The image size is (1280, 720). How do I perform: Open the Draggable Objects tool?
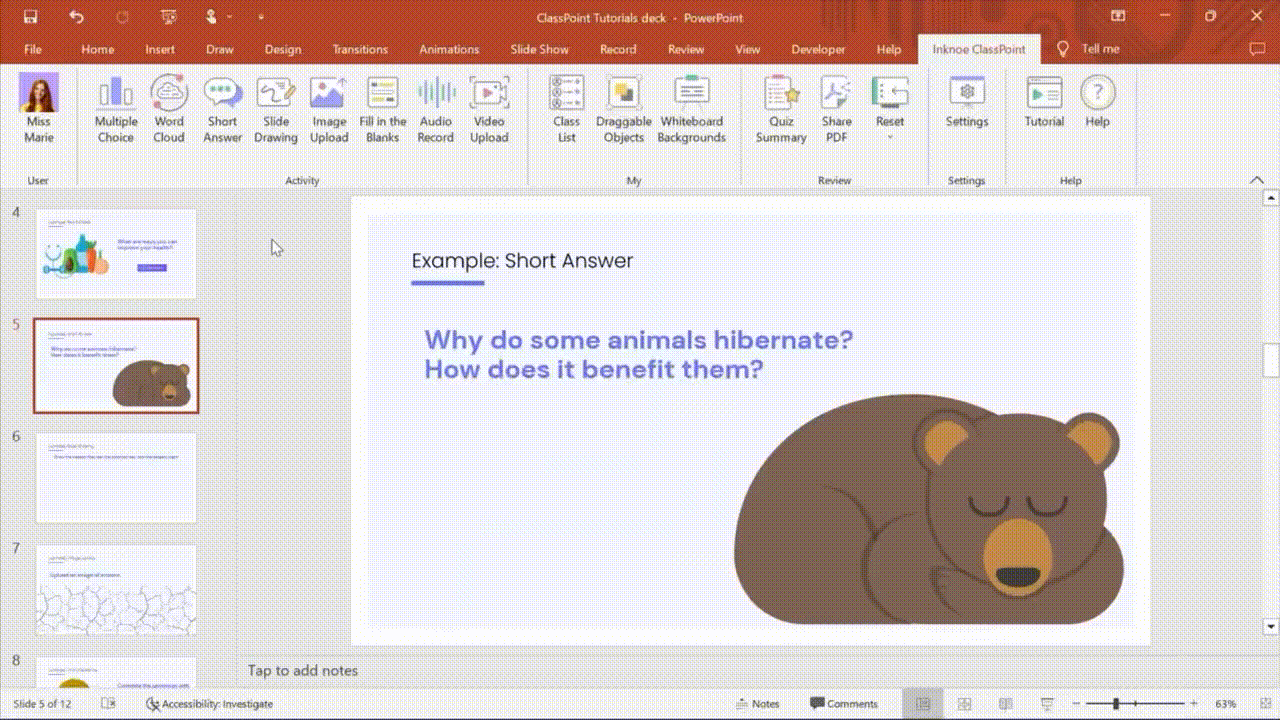pos(623,110)
